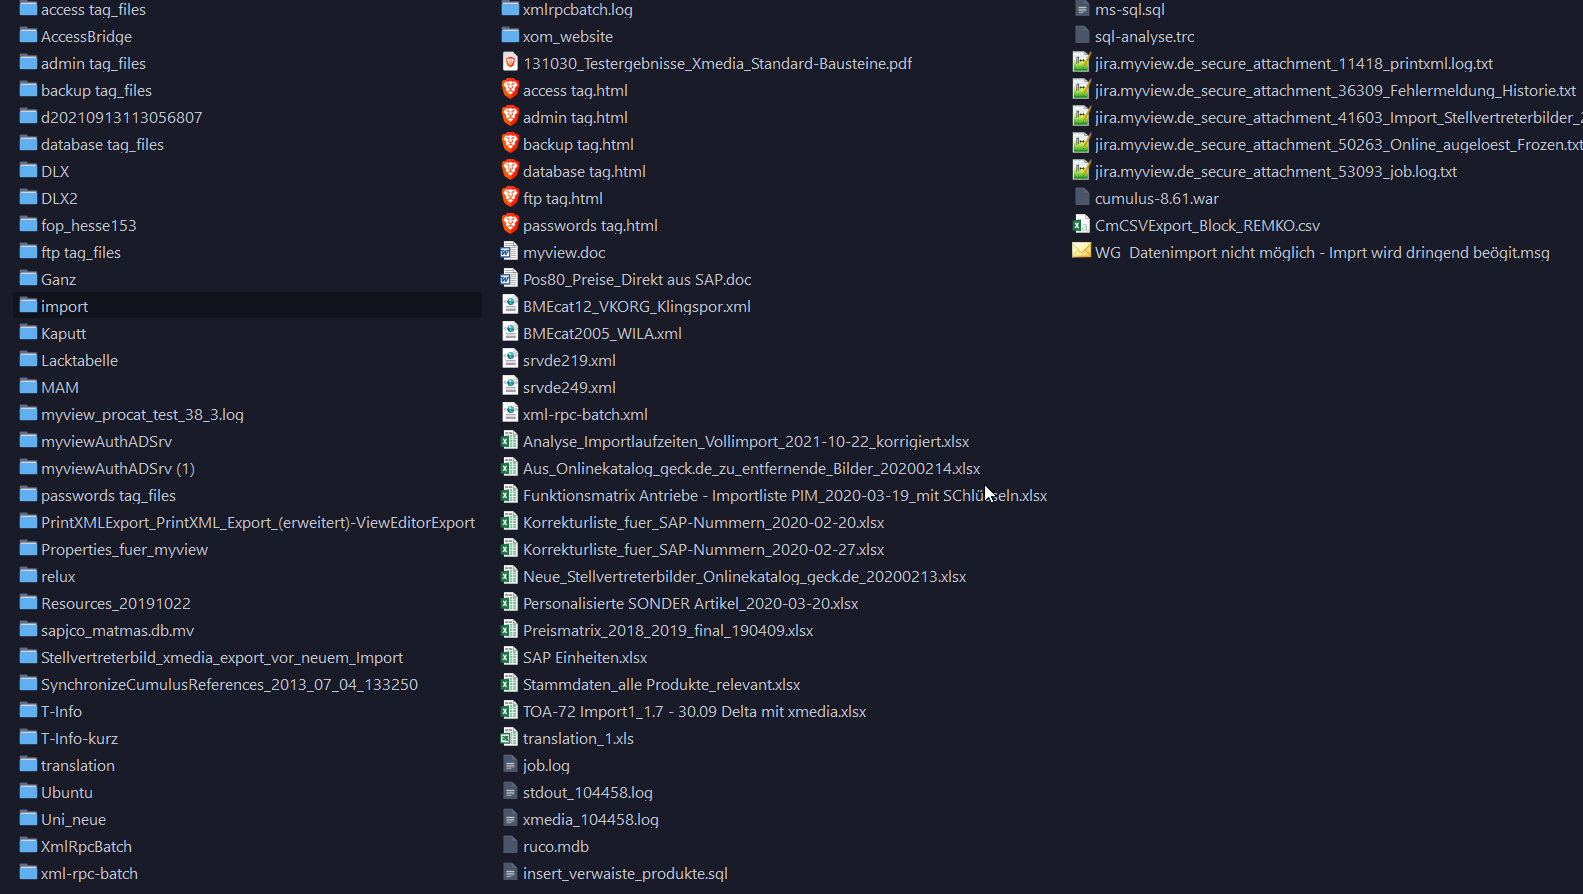Click the folder icon of xom_website

click(510, 36)
